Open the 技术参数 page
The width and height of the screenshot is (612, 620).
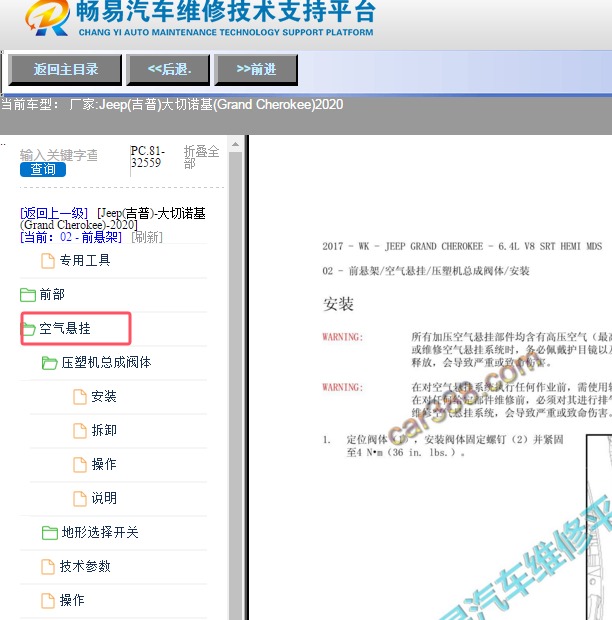pos(85,567)
